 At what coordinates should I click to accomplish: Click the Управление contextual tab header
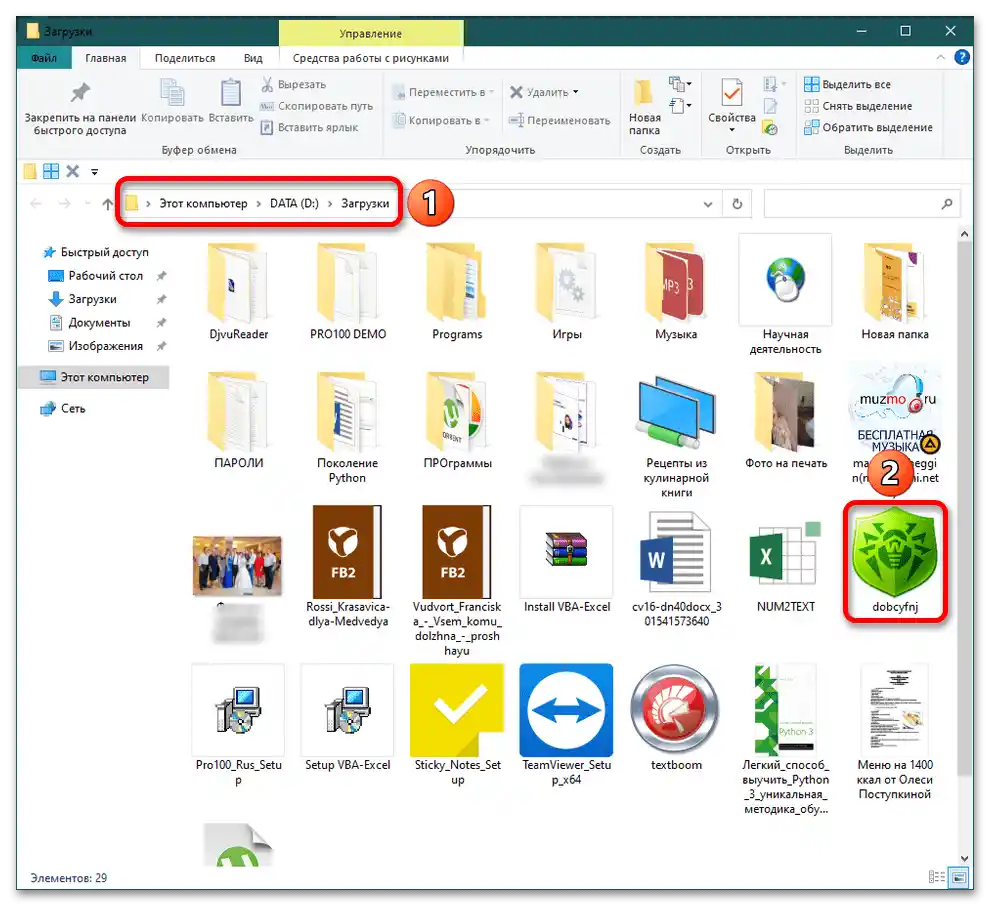371,33
